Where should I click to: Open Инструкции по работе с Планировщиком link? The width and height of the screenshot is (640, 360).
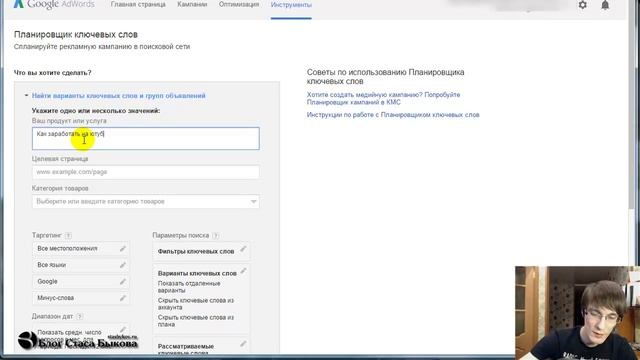pyautogui.click(x=393, y=115)
